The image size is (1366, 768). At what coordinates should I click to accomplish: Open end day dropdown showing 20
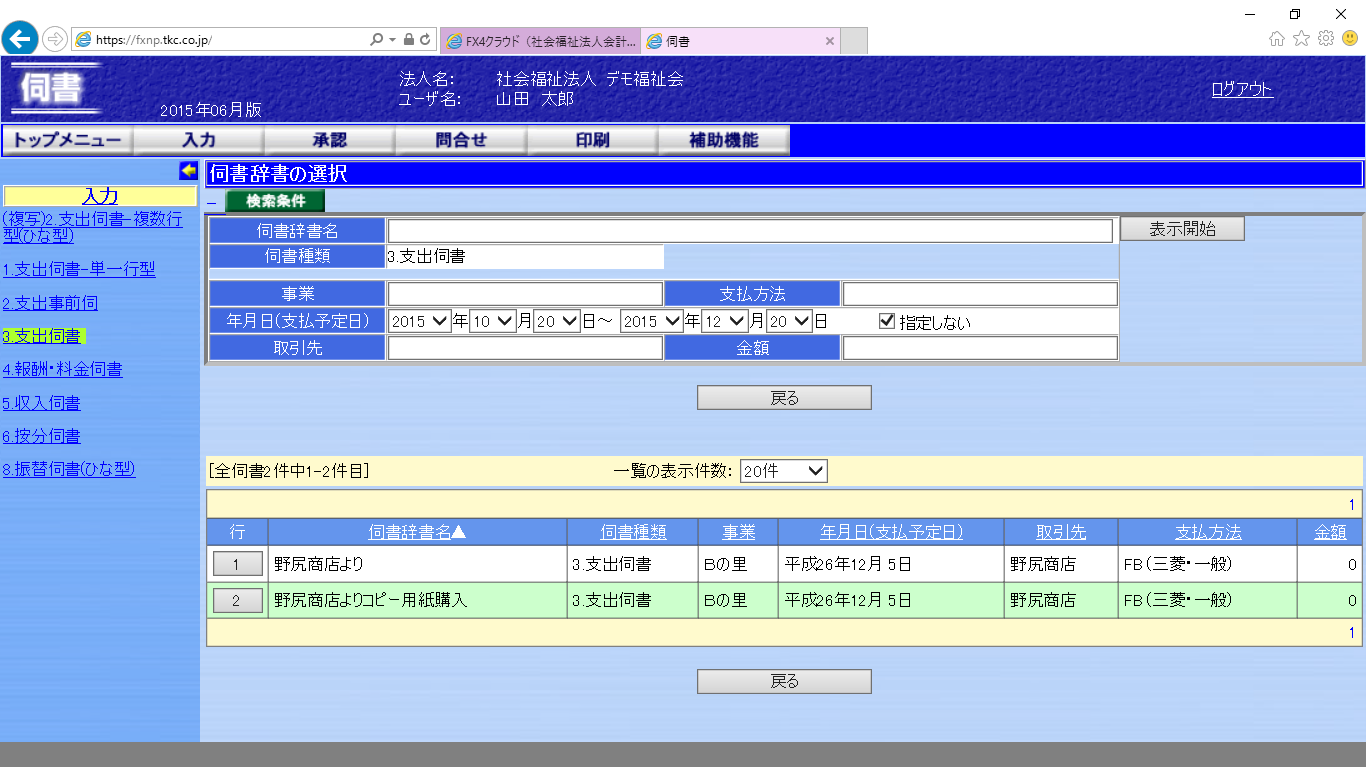(x=790, y=322)
